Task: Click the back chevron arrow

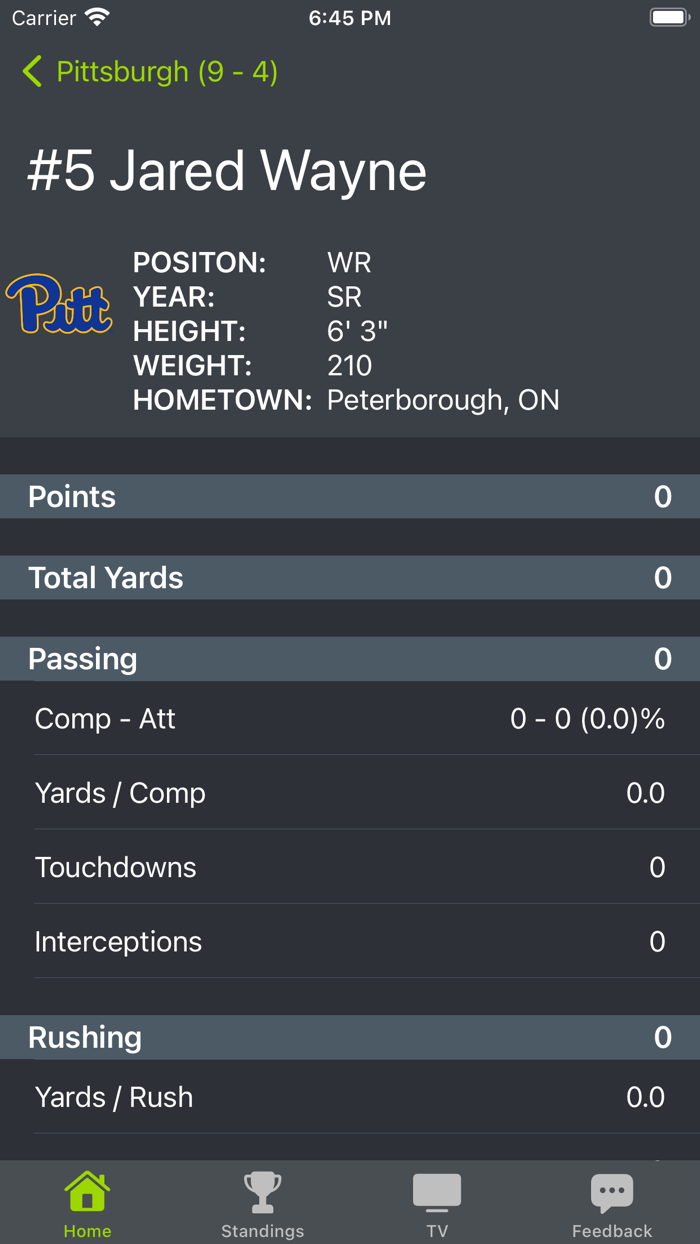Action: (x=31, y=71)
